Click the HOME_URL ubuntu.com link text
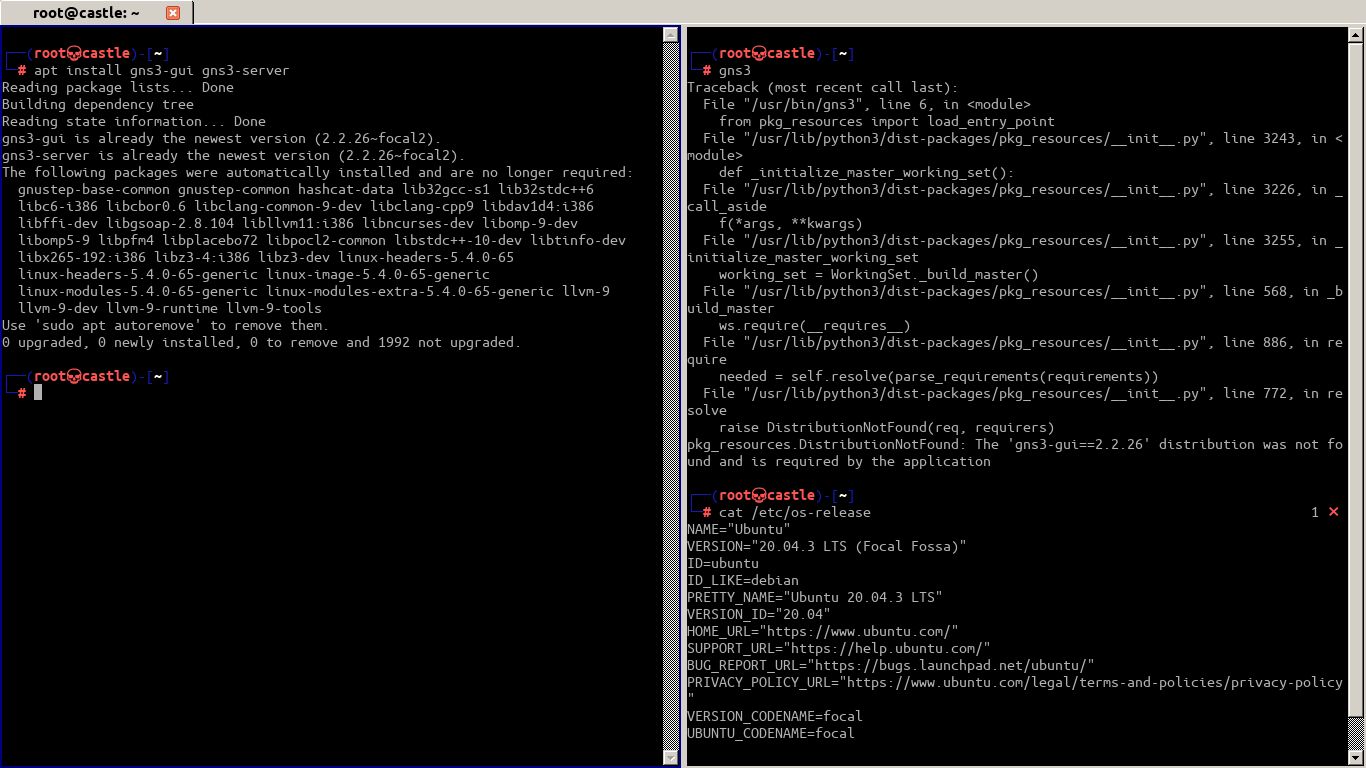This screenshot has height=768, width=1366. (861, 631)
